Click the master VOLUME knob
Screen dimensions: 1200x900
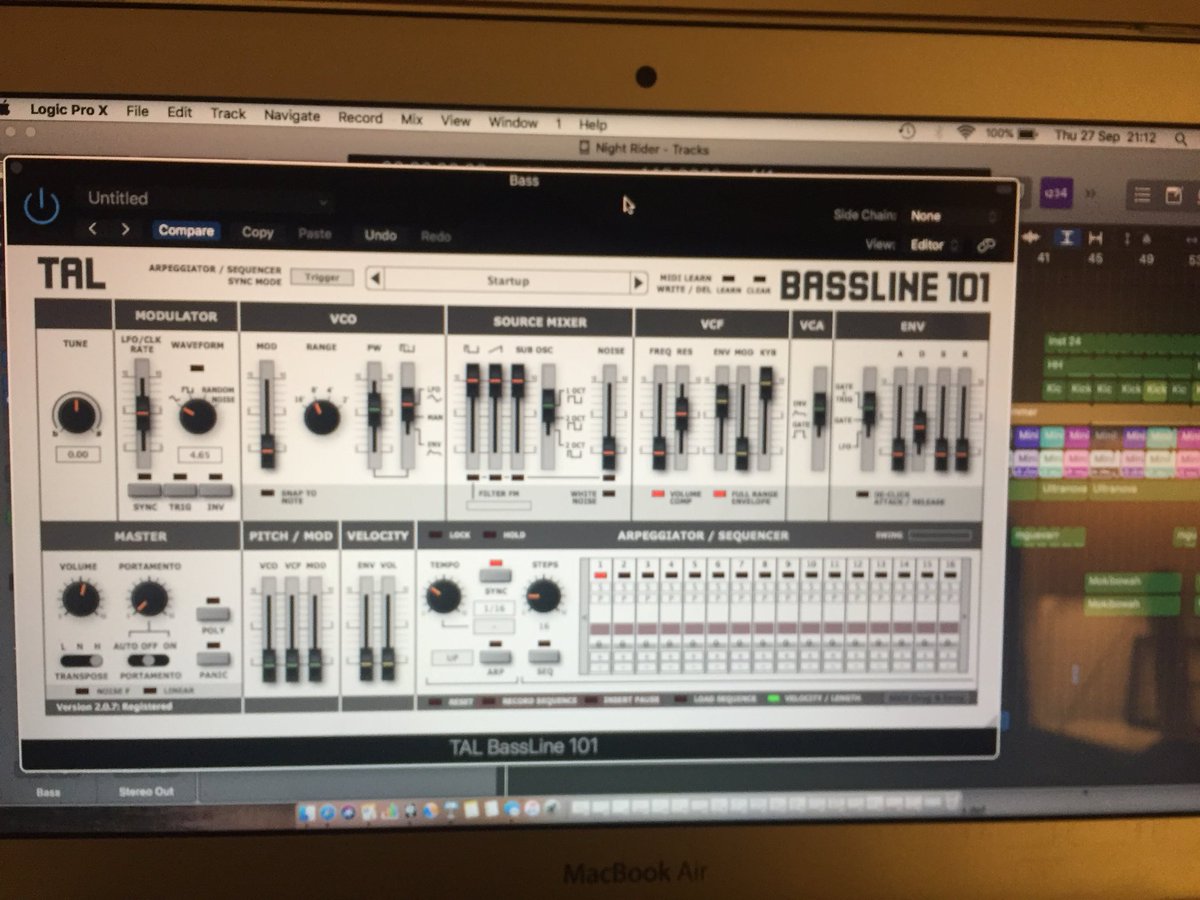coord(79,599)
